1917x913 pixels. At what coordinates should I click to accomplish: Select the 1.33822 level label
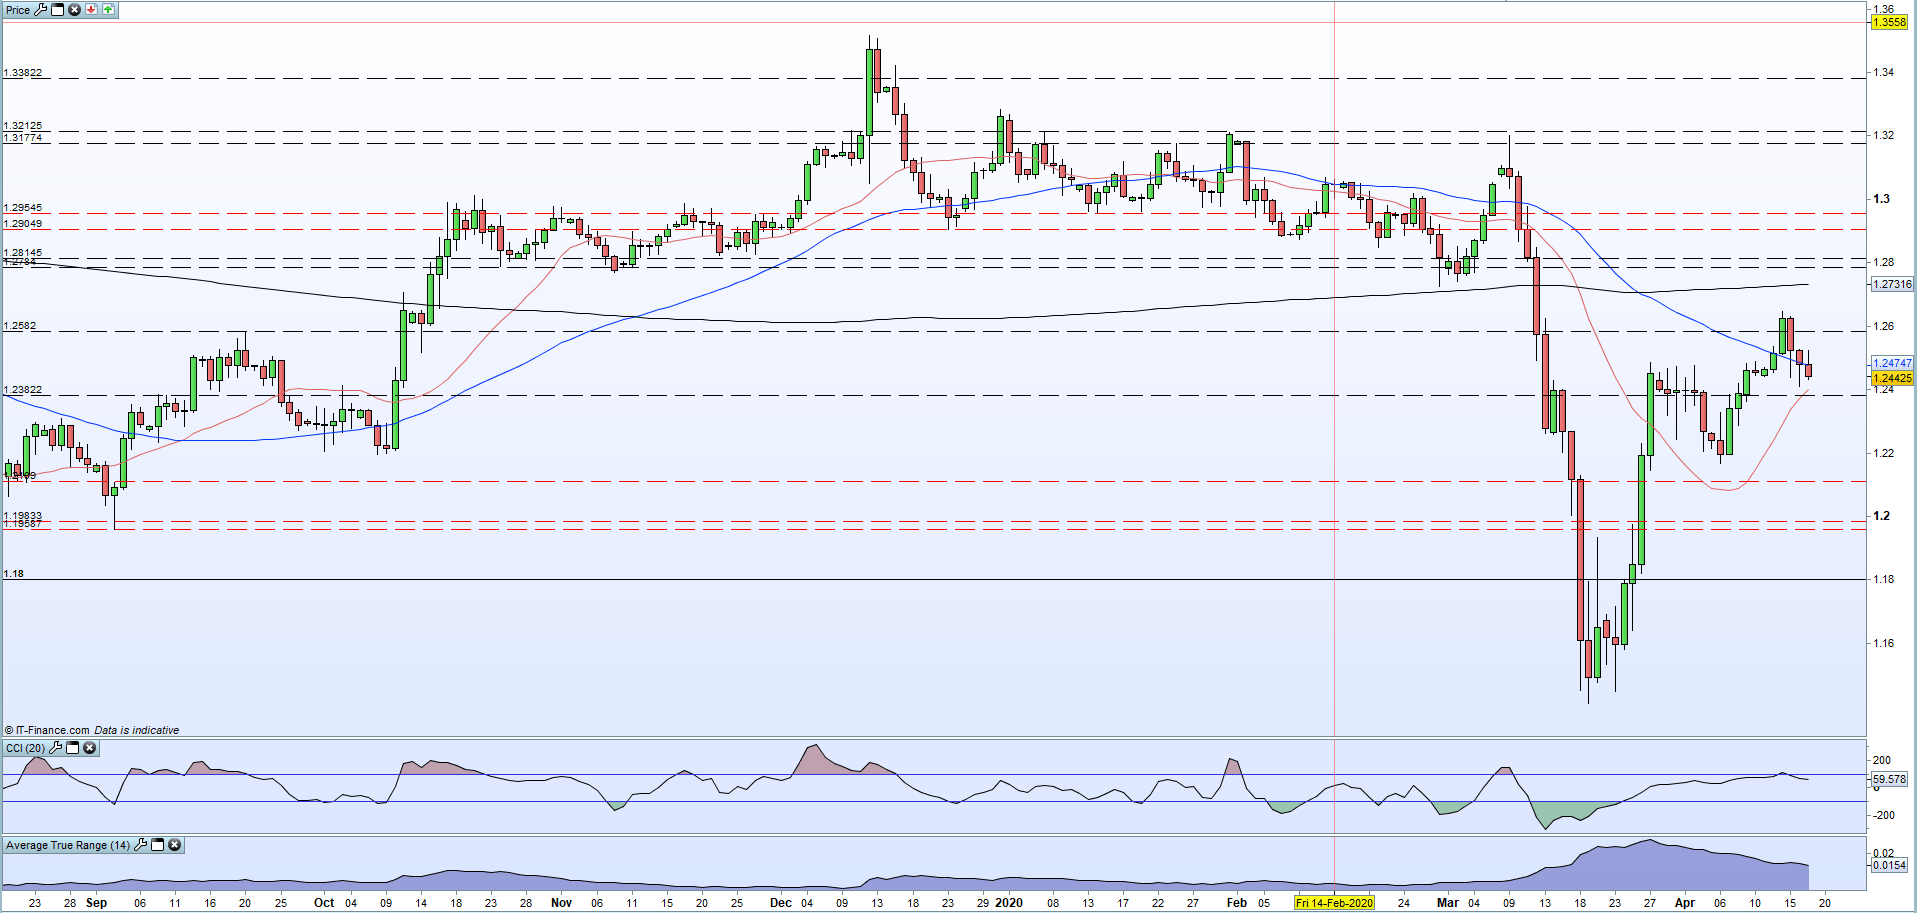[23, 73]
